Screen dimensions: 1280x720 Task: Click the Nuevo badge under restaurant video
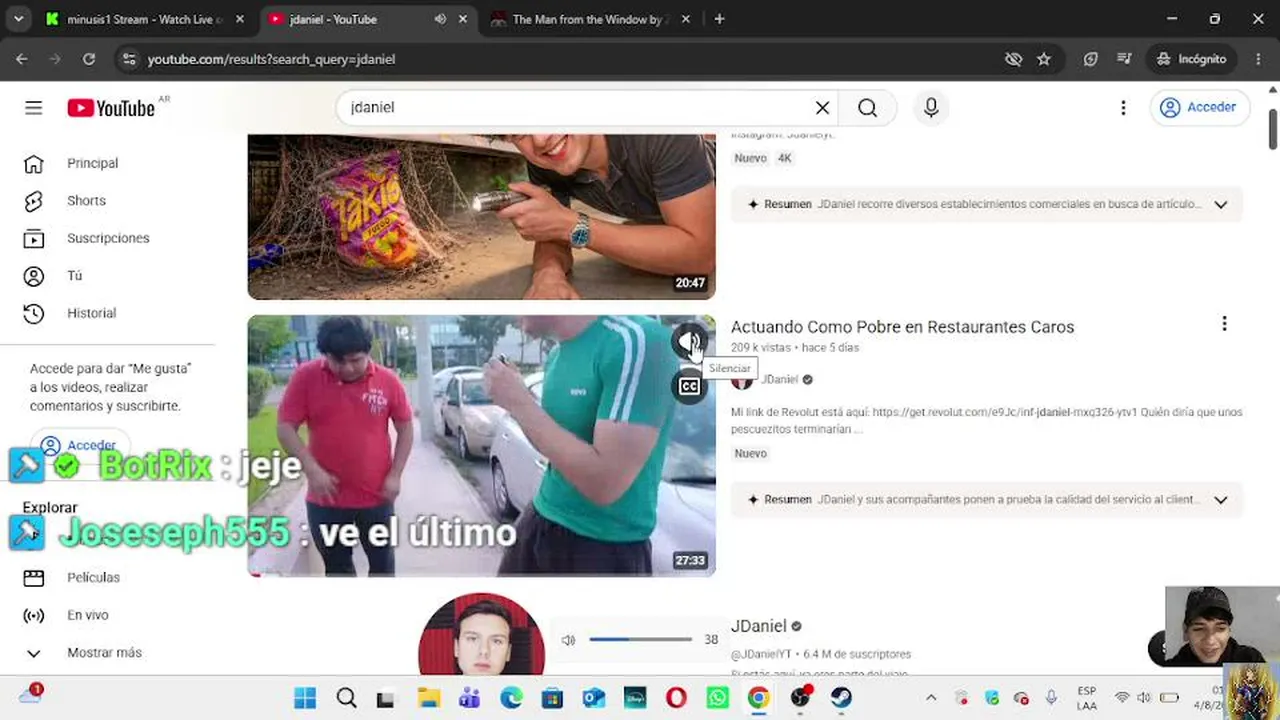[x=751, y=454]
